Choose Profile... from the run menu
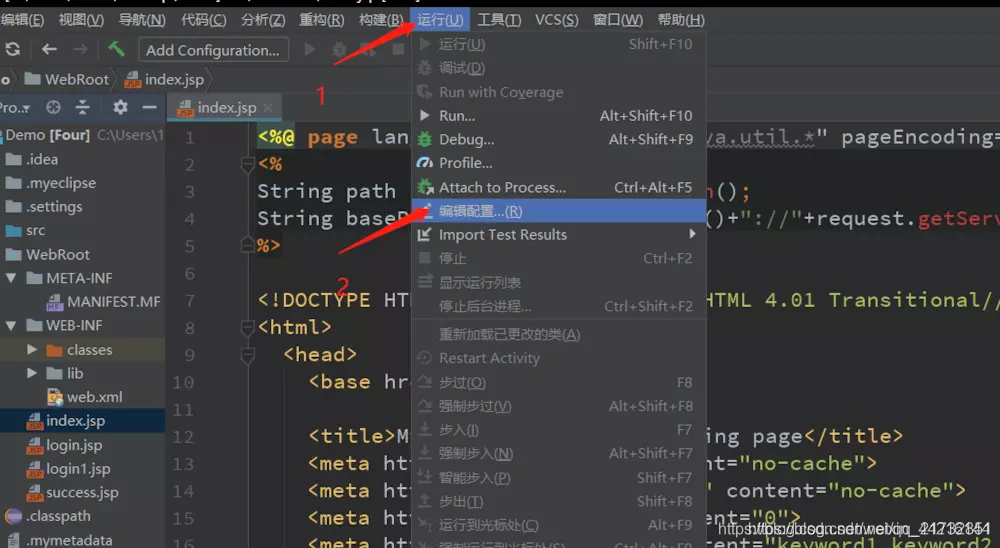Image resolution: width=1000 pixels, height=548 pixels. click(559, 163)
